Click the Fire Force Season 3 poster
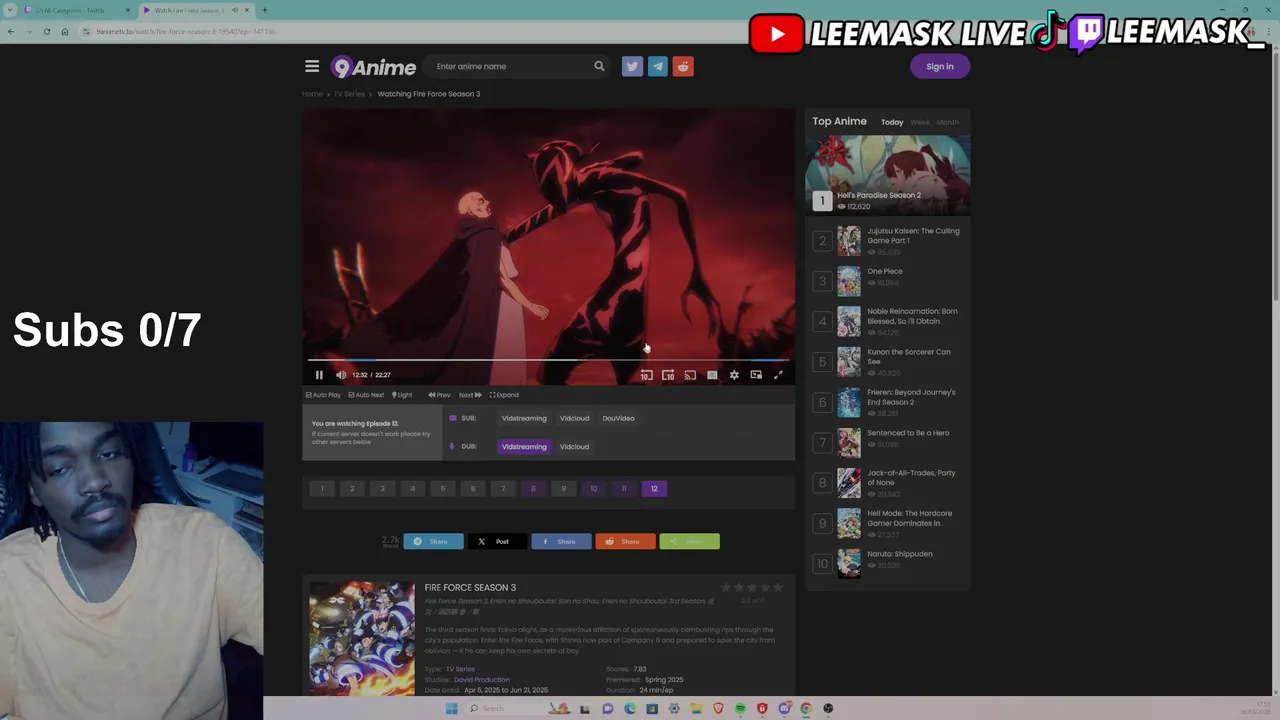Viewport: 1280px width, 720px height. click(x=361, y=638)
